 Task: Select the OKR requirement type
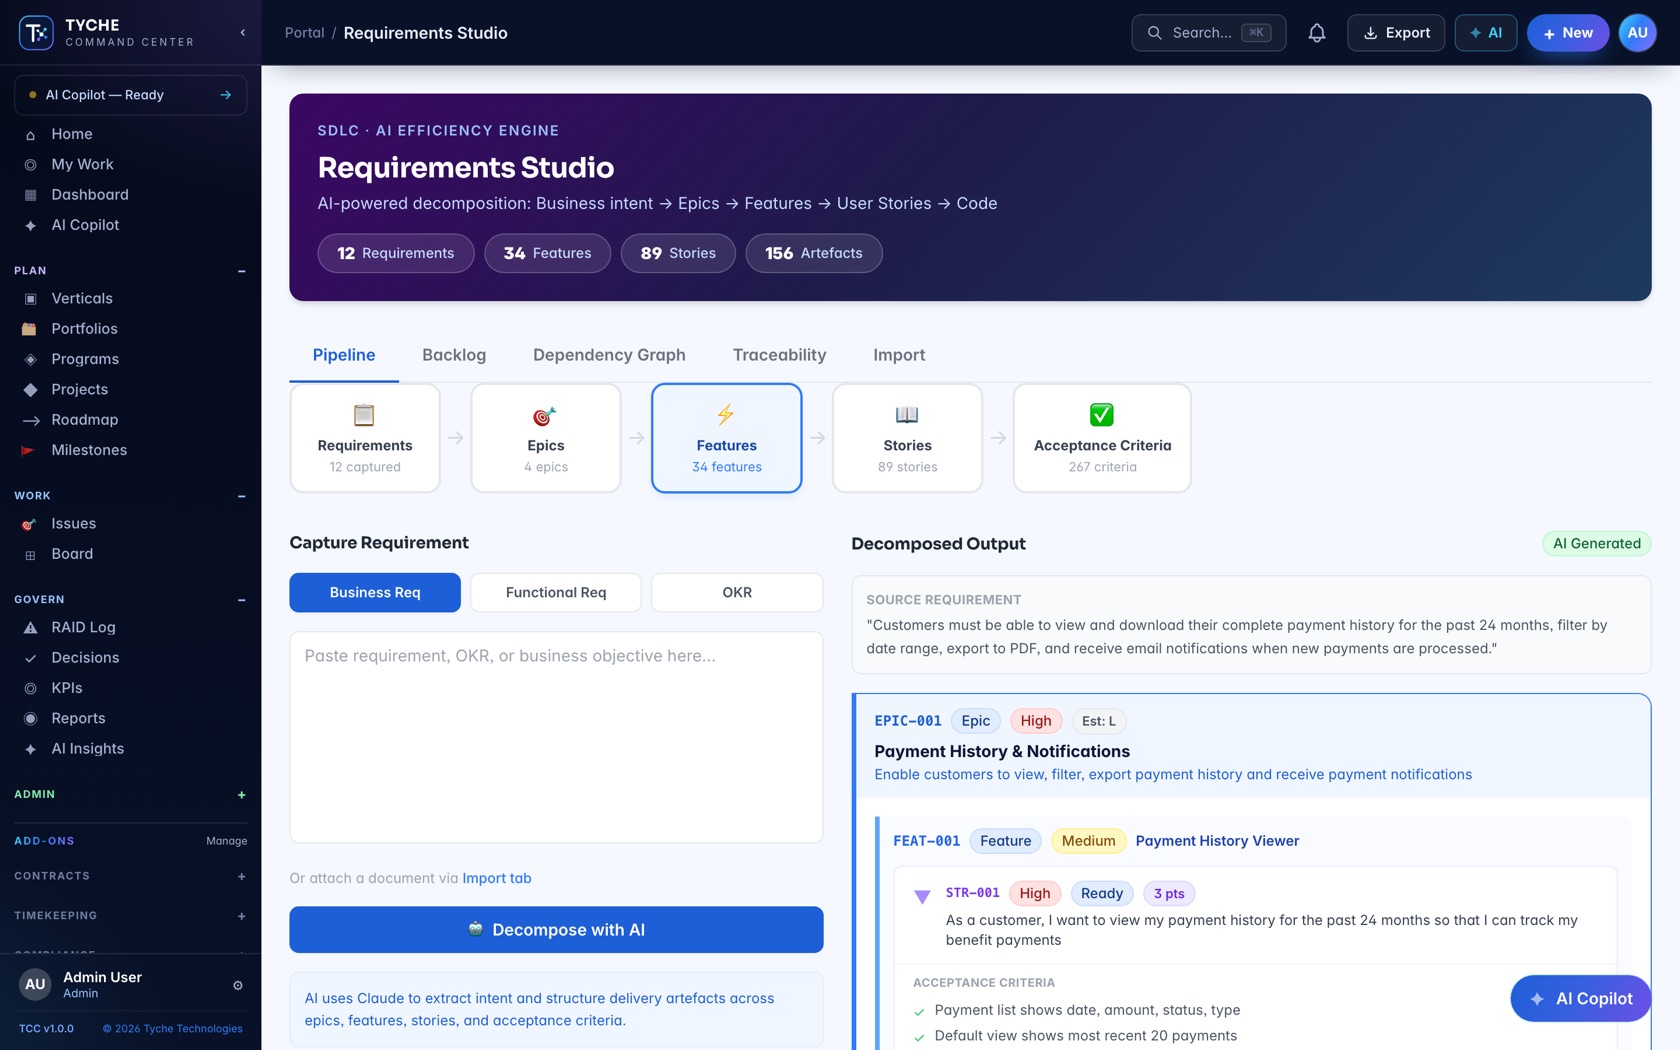pyautogui.click(x=737, y=592)
